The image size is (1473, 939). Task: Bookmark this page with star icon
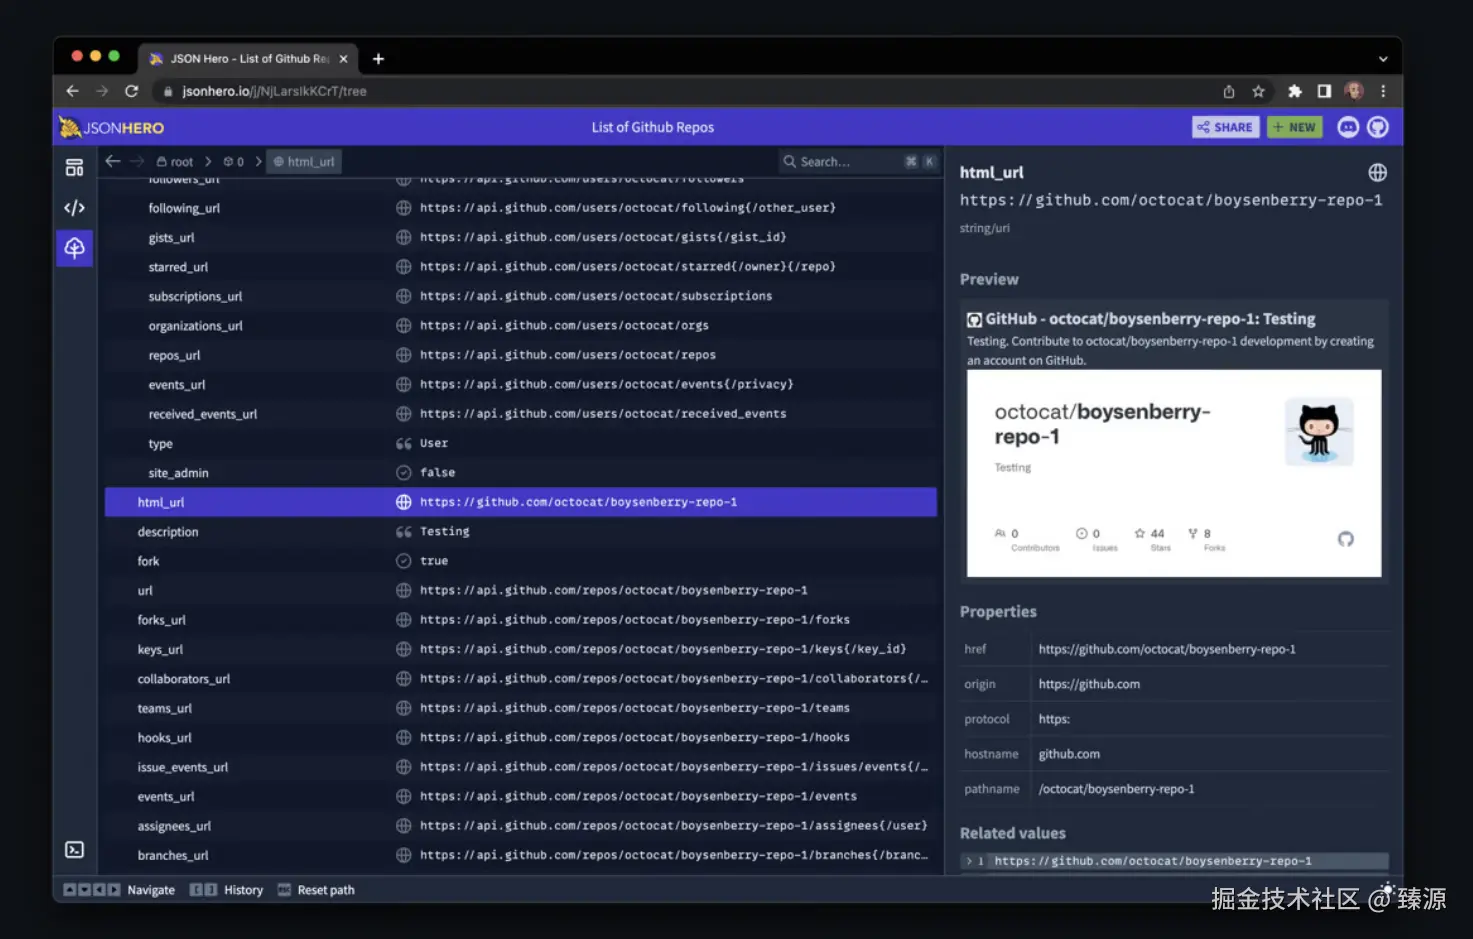click(x=1258, y=91)
